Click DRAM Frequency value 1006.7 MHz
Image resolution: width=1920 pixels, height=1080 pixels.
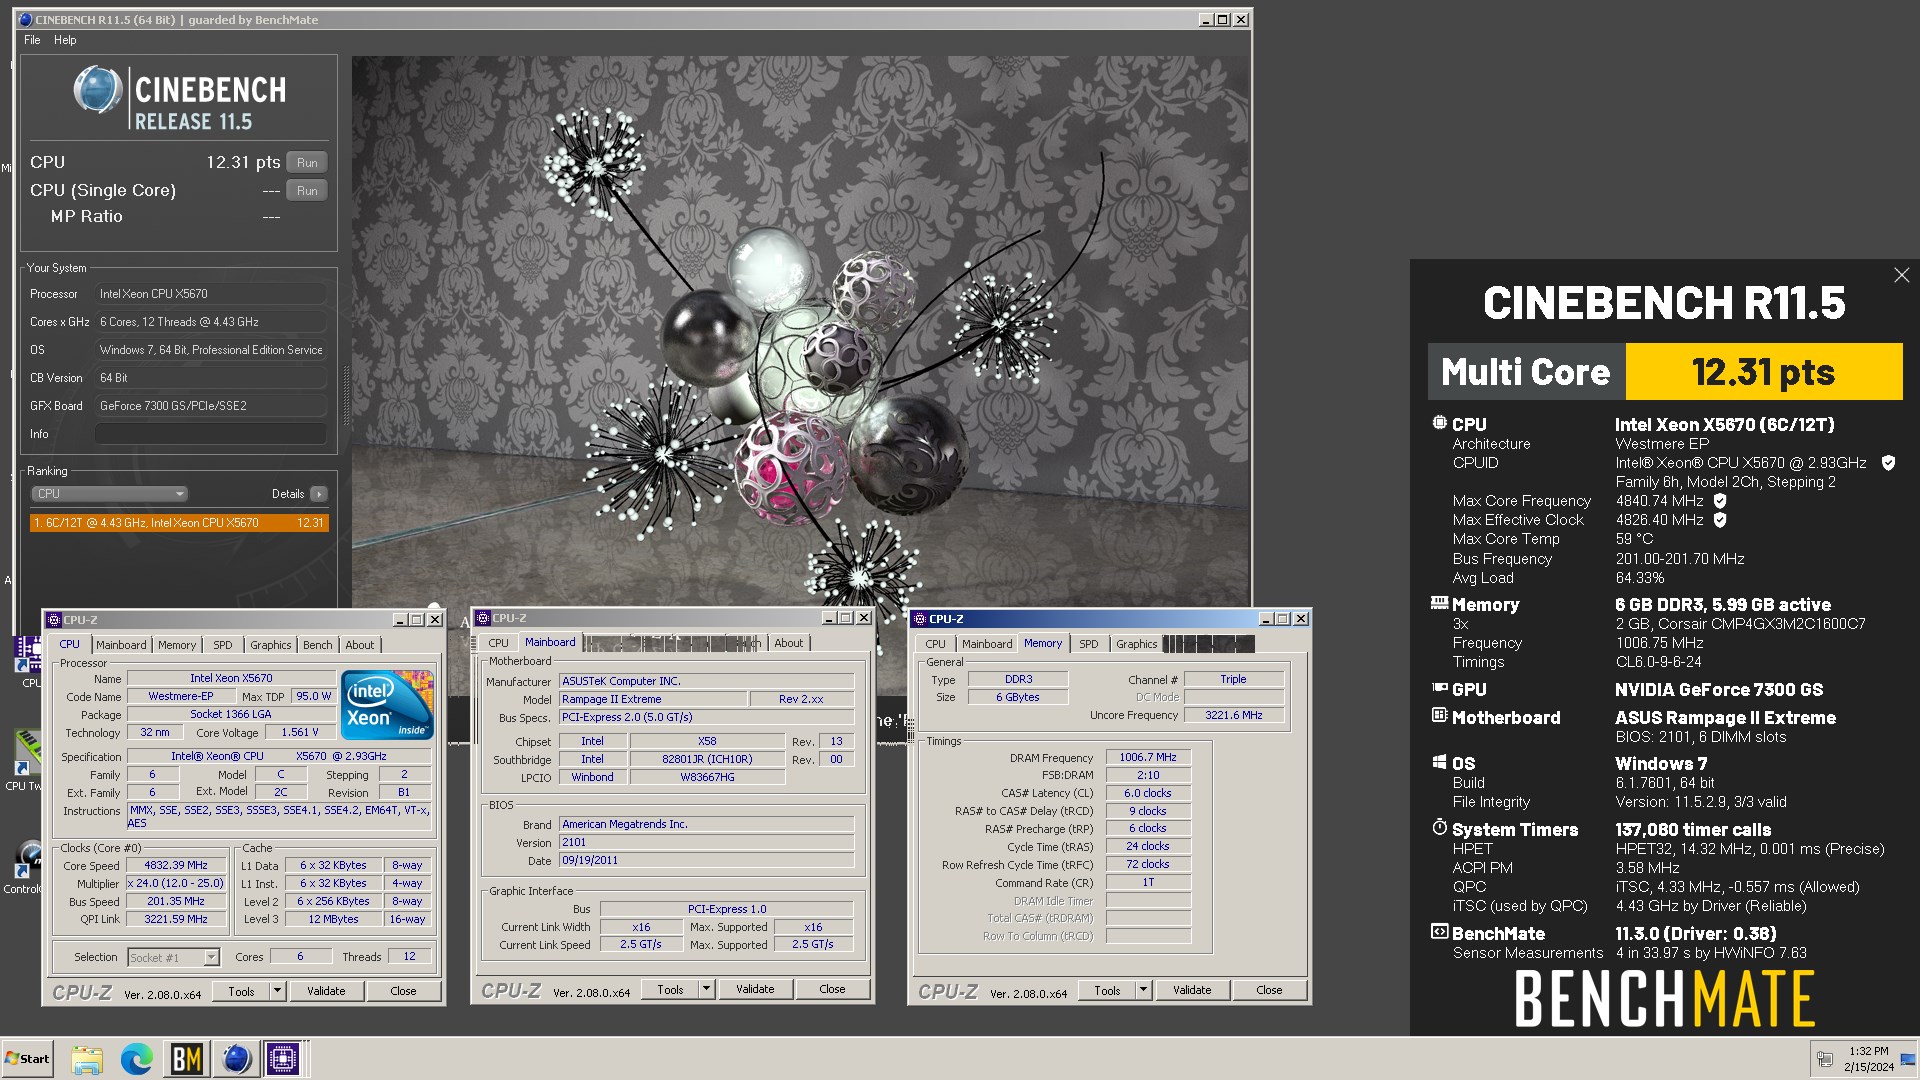1148,757
